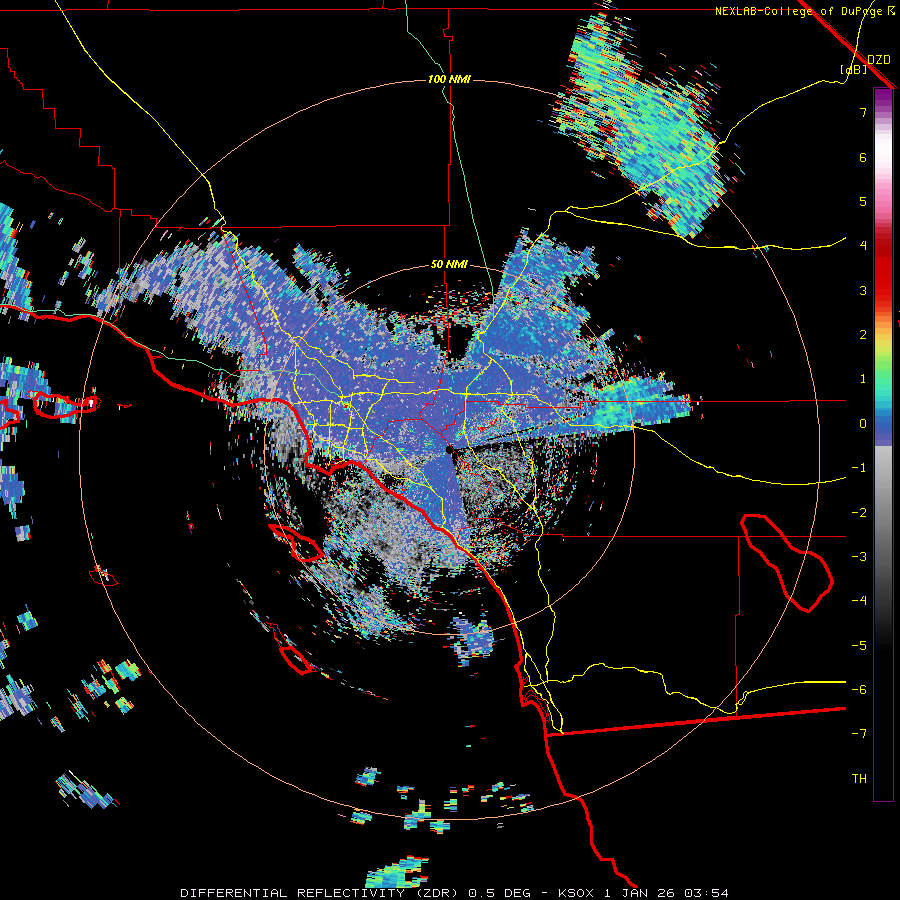Screen dimensions: 900x900
Task: Click the -7 tick label on color scale
Action: [859, 734]
